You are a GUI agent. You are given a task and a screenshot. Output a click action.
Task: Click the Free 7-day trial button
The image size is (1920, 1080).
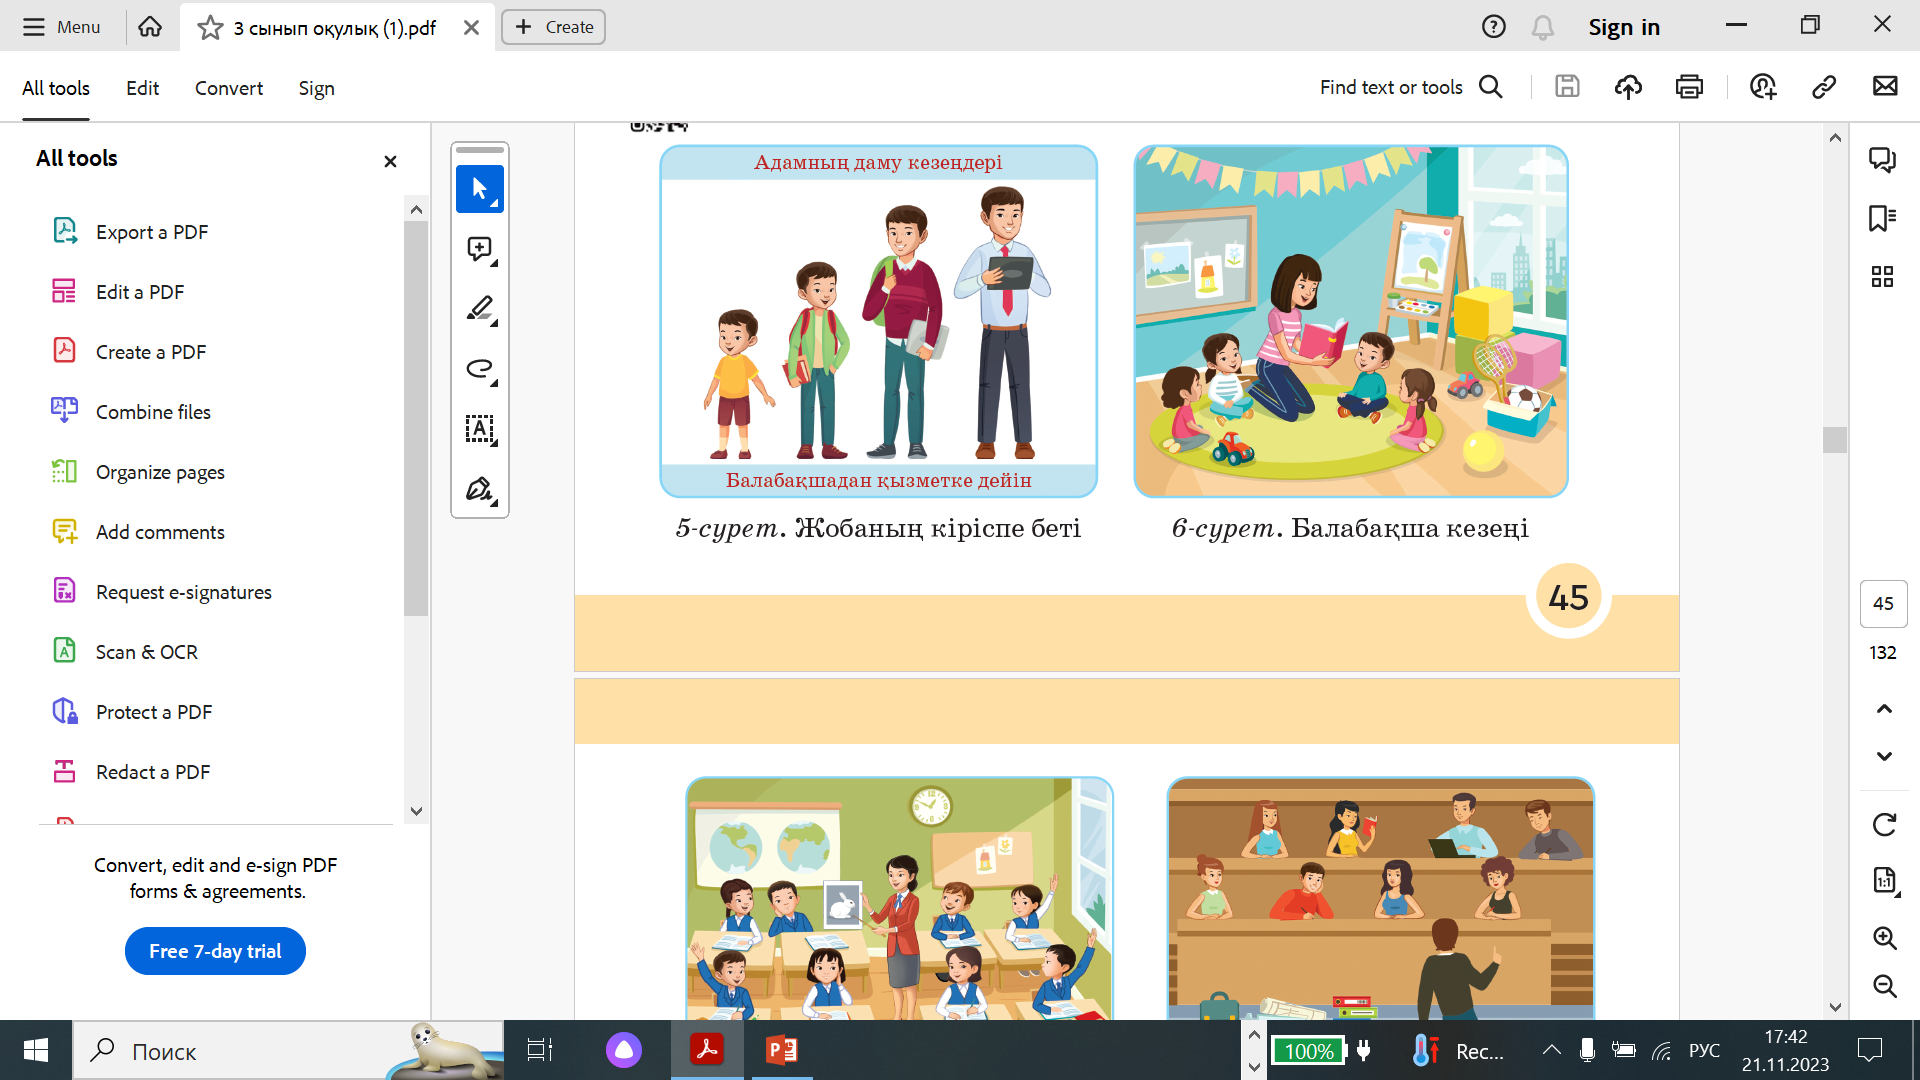215,951
